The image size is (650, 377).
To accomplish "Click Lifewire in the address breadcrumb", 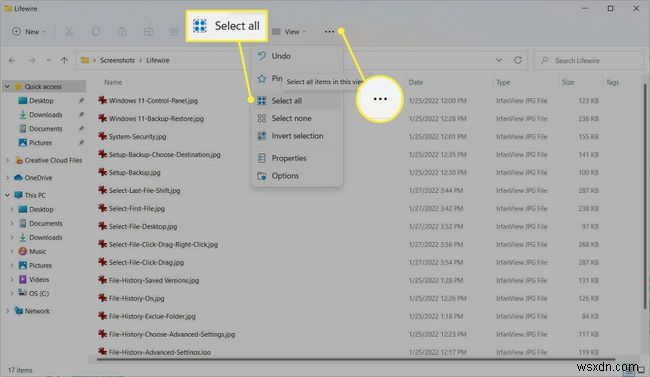I will pyautogui.click(x=158, y=61).
